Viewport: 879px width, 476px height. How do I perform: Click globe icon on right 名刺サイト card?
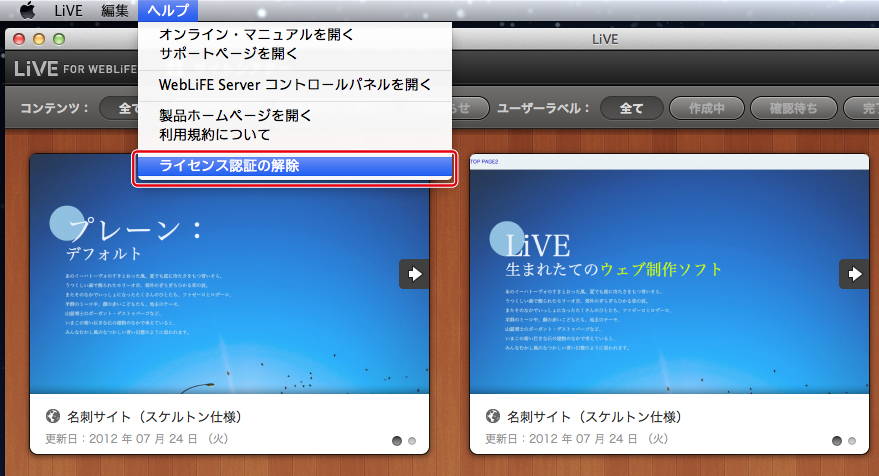[493, 417]
